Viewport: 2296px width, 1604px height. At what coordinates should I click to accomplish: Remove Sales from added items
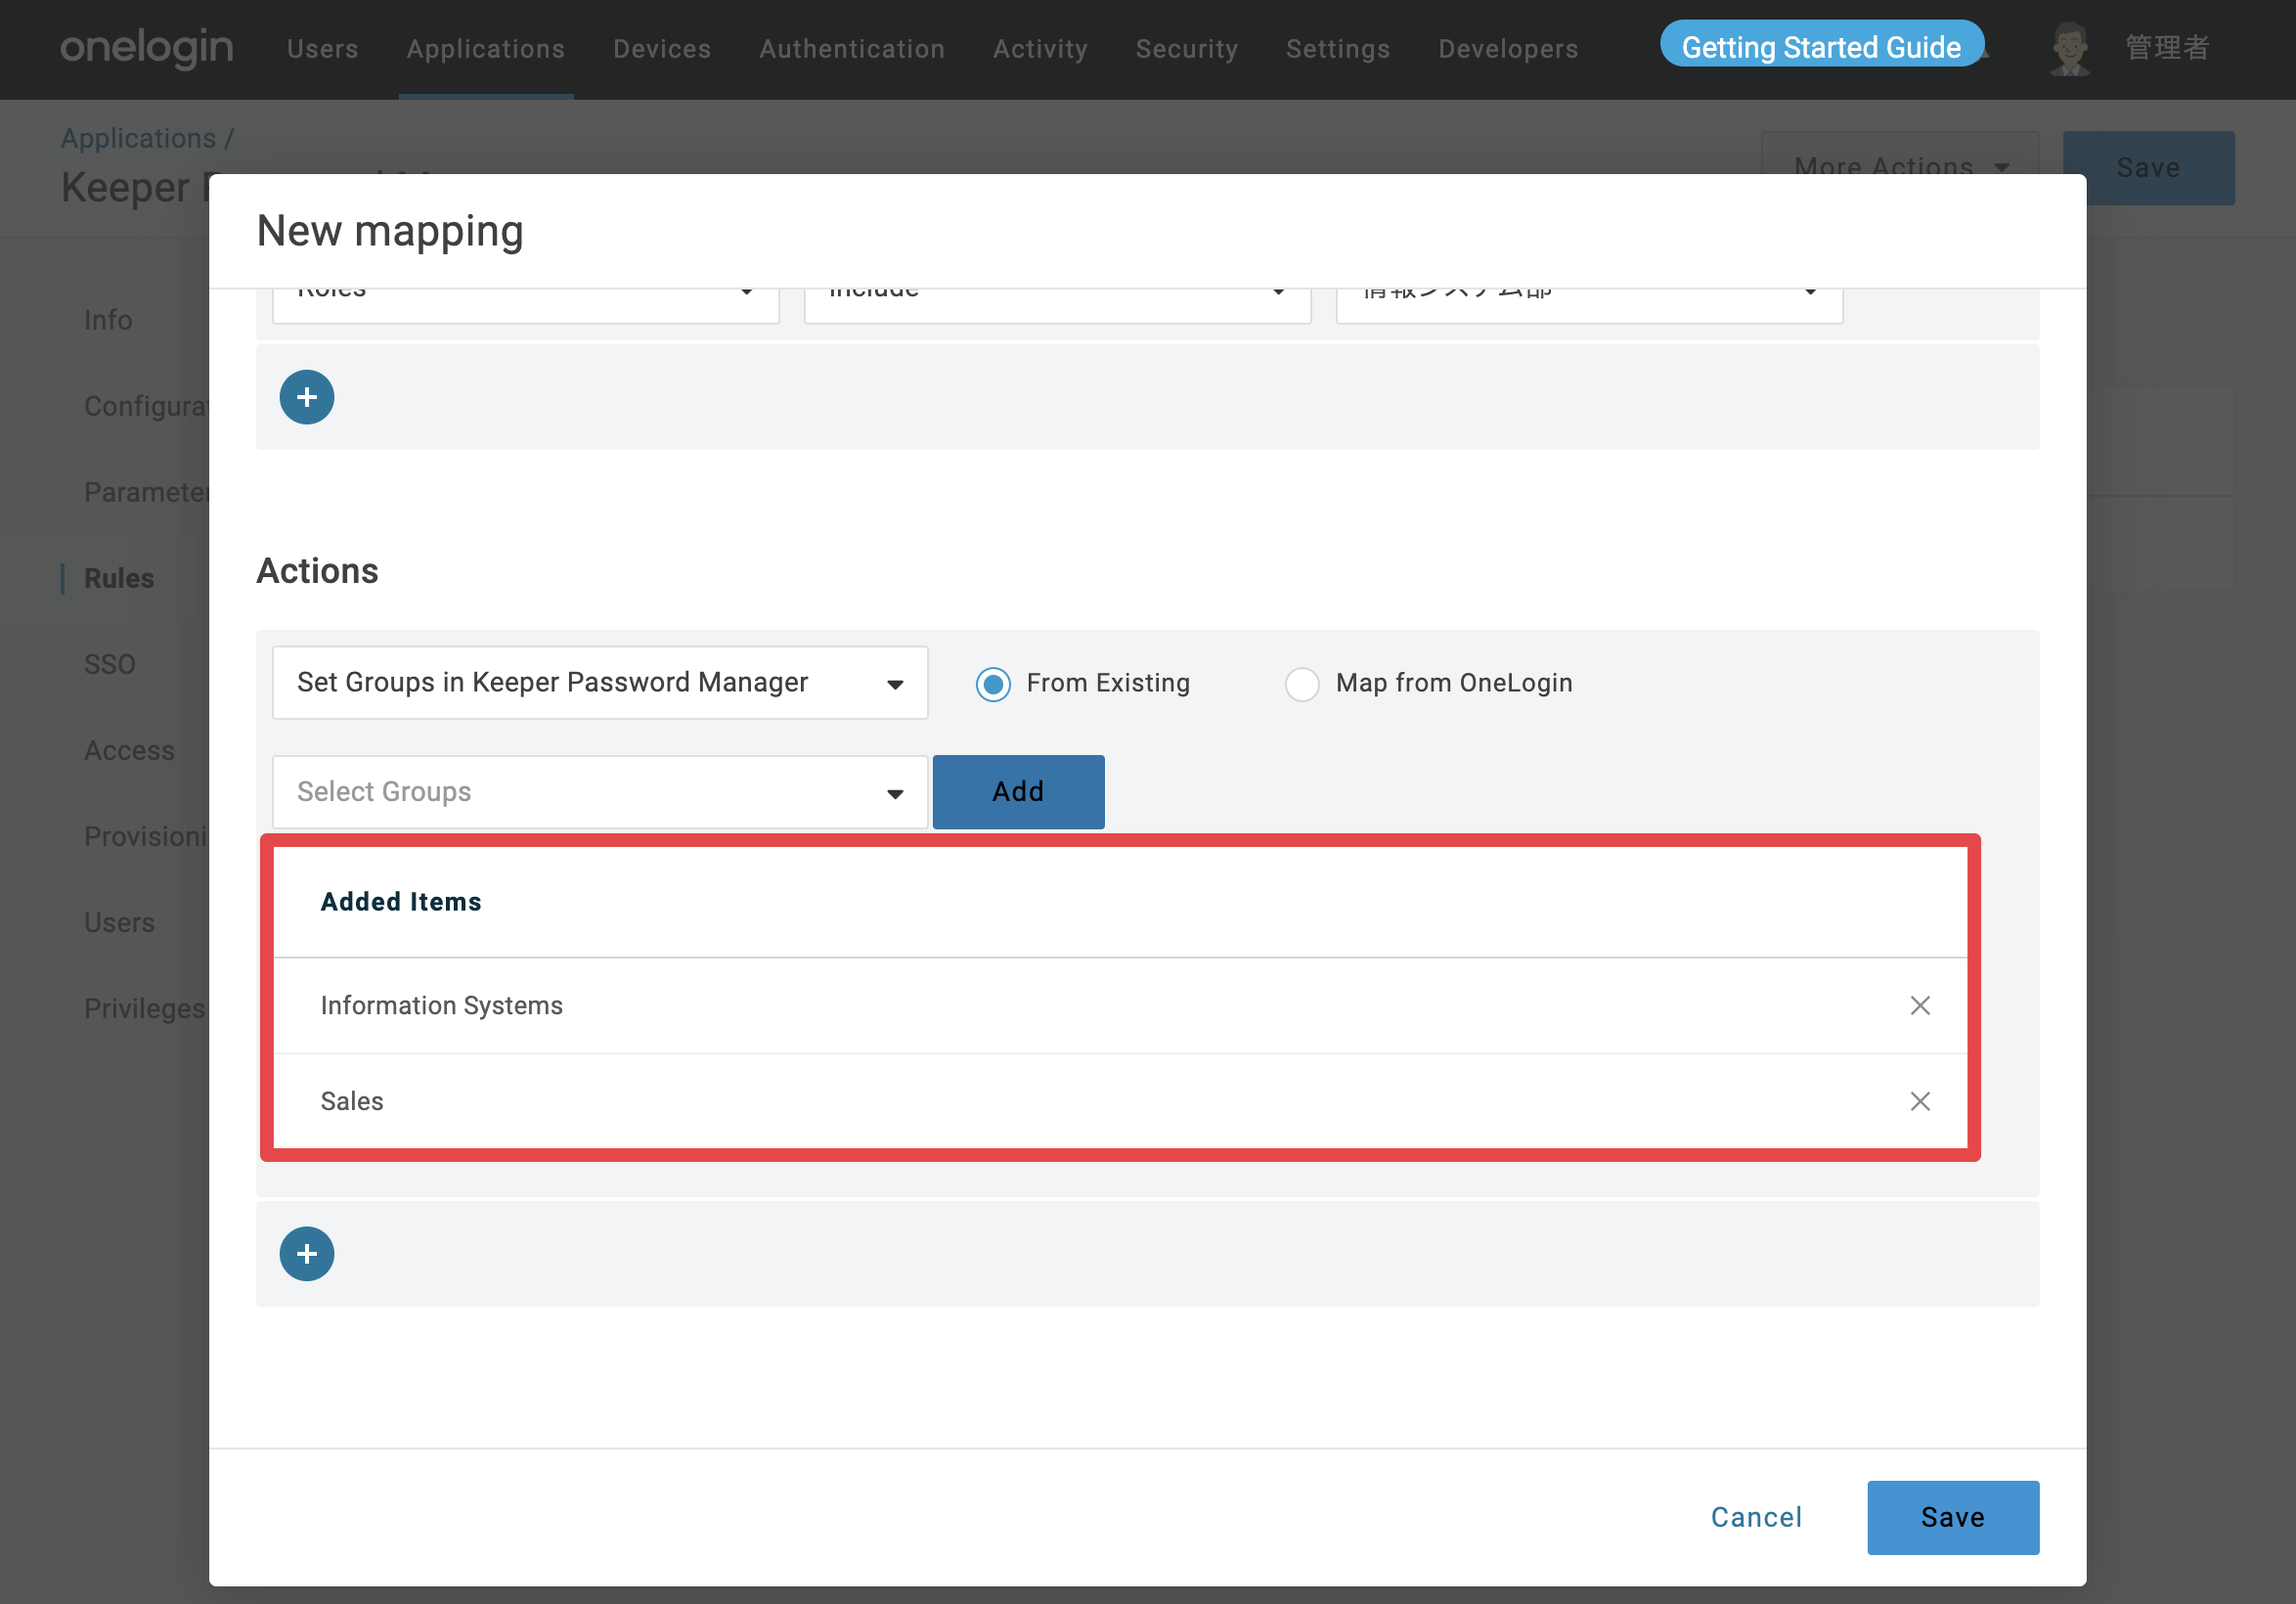pyautogui.click(x=1919, y=1101)
